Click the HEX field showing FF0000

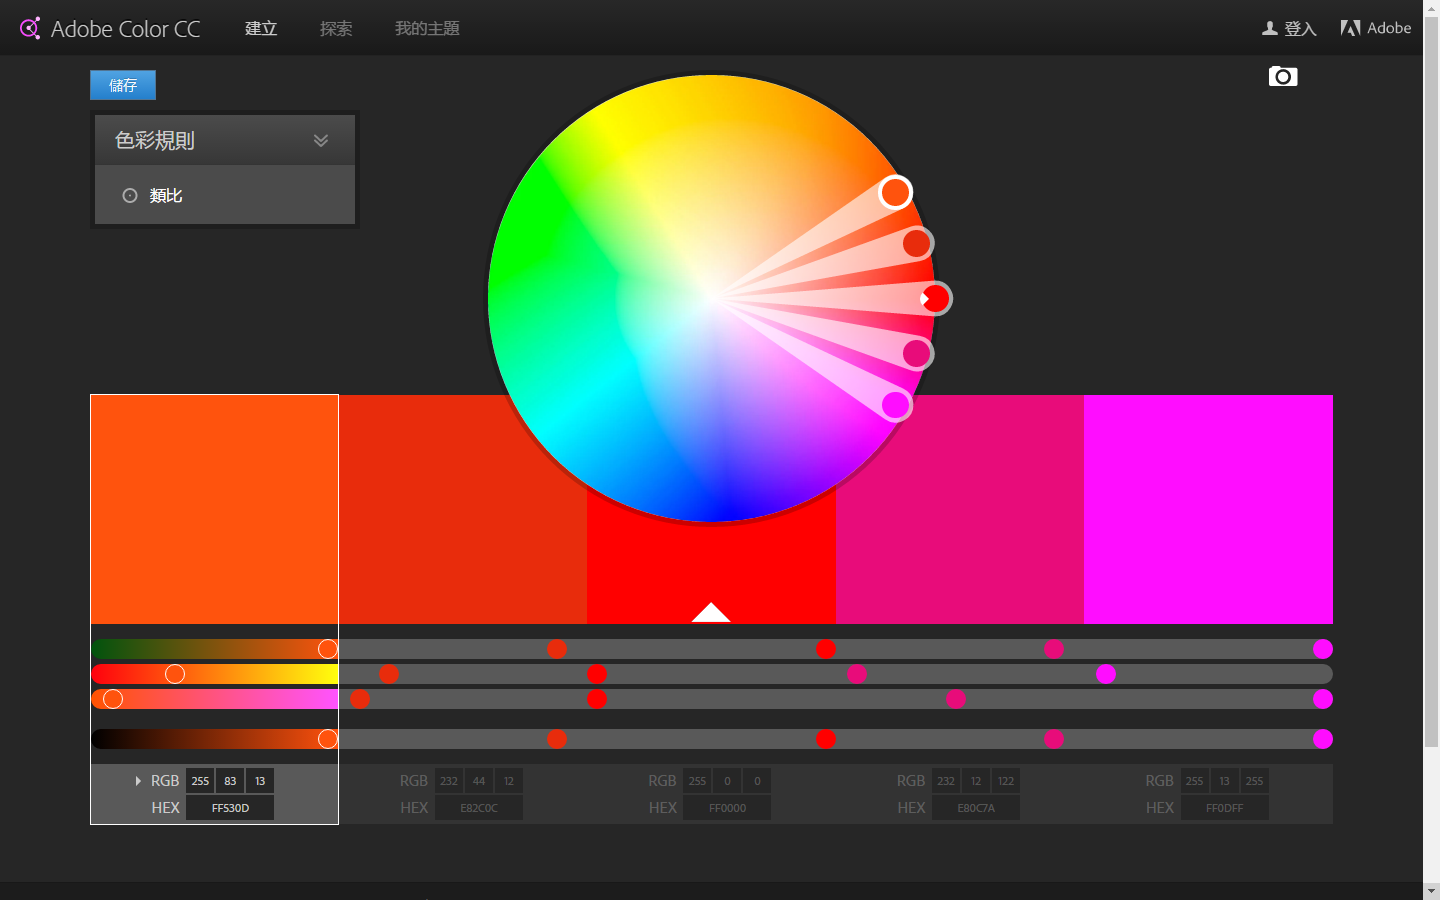coord(727,808)
